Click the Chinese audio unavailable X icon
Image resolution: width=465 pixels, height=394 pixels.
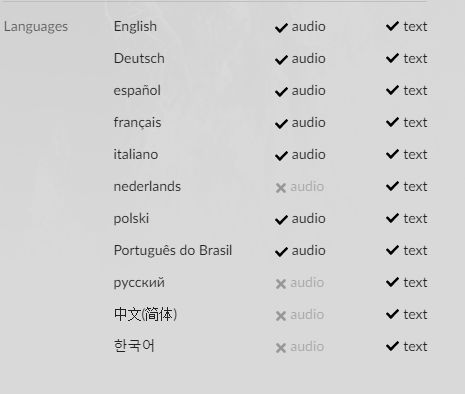pos(281,316)
